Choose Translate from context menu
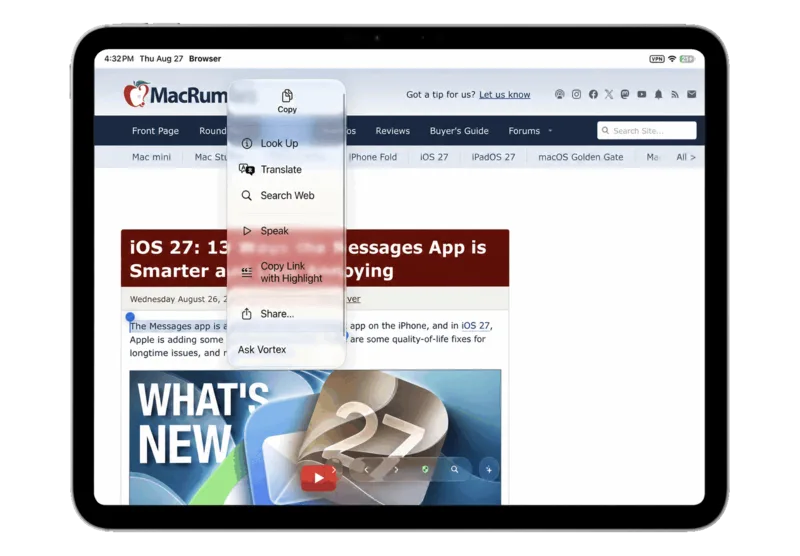This screenshot has height=556, width=800. [281, 169]
